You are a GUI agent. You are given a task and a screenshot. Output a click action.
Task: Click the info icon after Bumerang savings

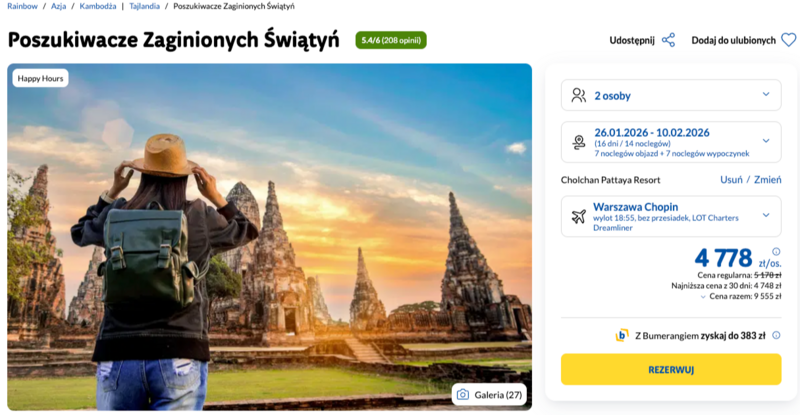[x=776, y=335]
